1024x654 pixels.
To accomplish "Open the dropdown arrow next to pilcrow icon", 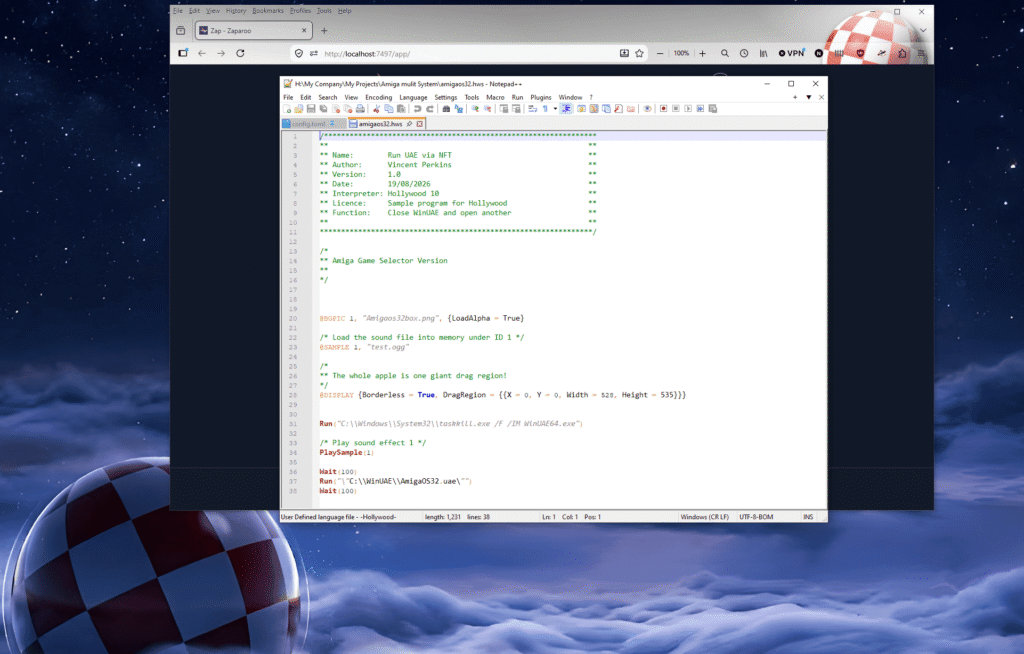I will pyautogui.click(x=555, y=108).
